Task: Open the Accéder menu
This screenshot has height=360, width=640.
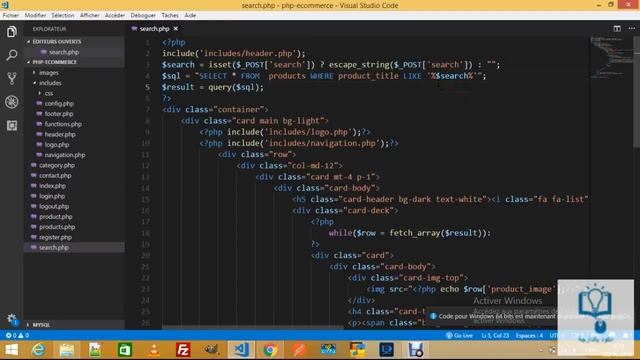Action: pyautogui.click(x=115, y=15)
